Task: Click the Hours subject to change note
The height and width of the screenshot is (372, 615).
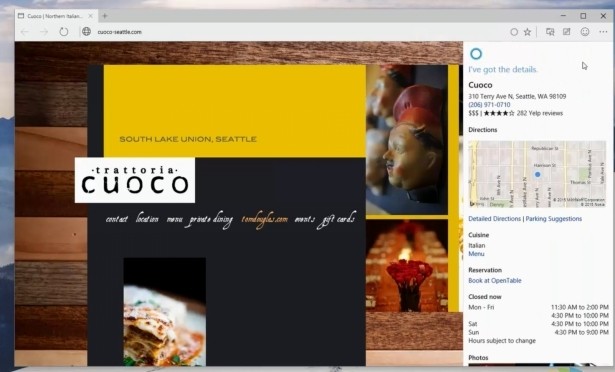Action: coord(502,341)
